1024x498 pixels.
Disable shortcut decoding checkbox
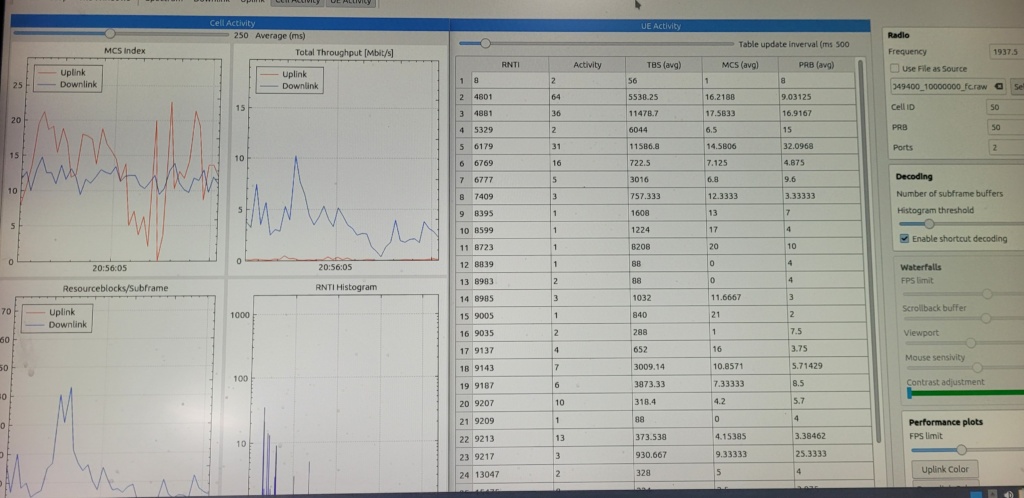click(904, 239)
